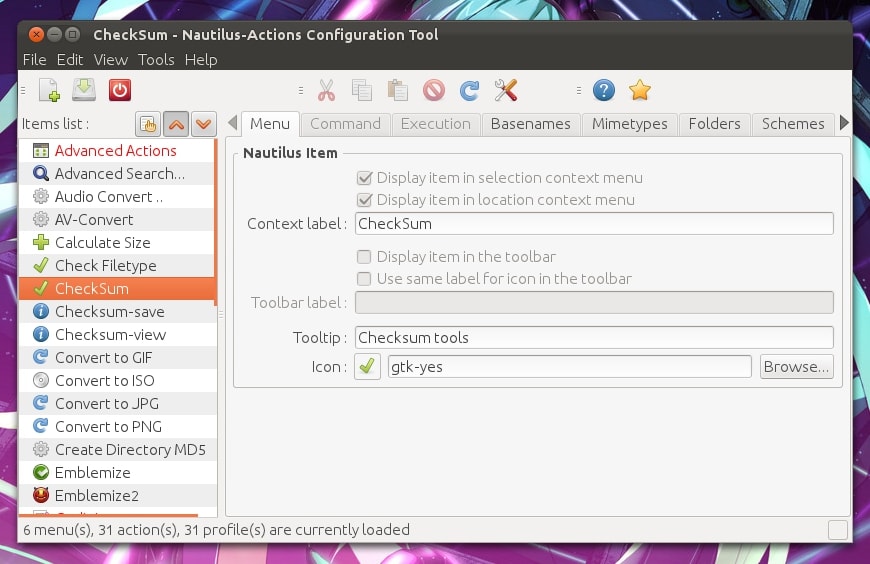Click the info icon beside Checksum-save
This screenshot has height=564, width=870.
(x=41, y=311)
